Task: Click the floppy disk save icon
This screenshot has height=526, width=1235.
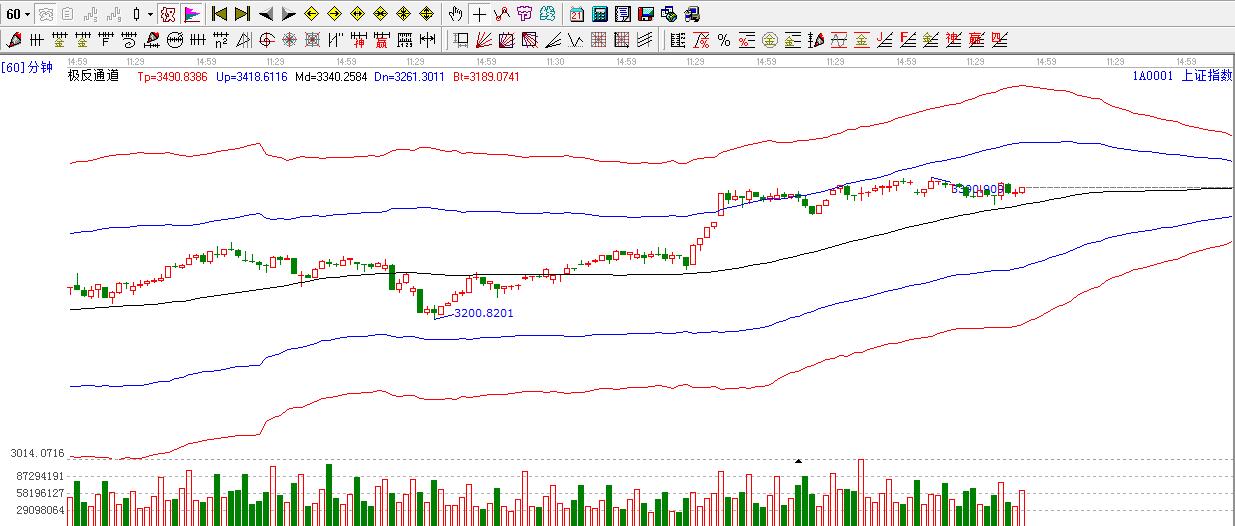Action: (x=646, y=14)
